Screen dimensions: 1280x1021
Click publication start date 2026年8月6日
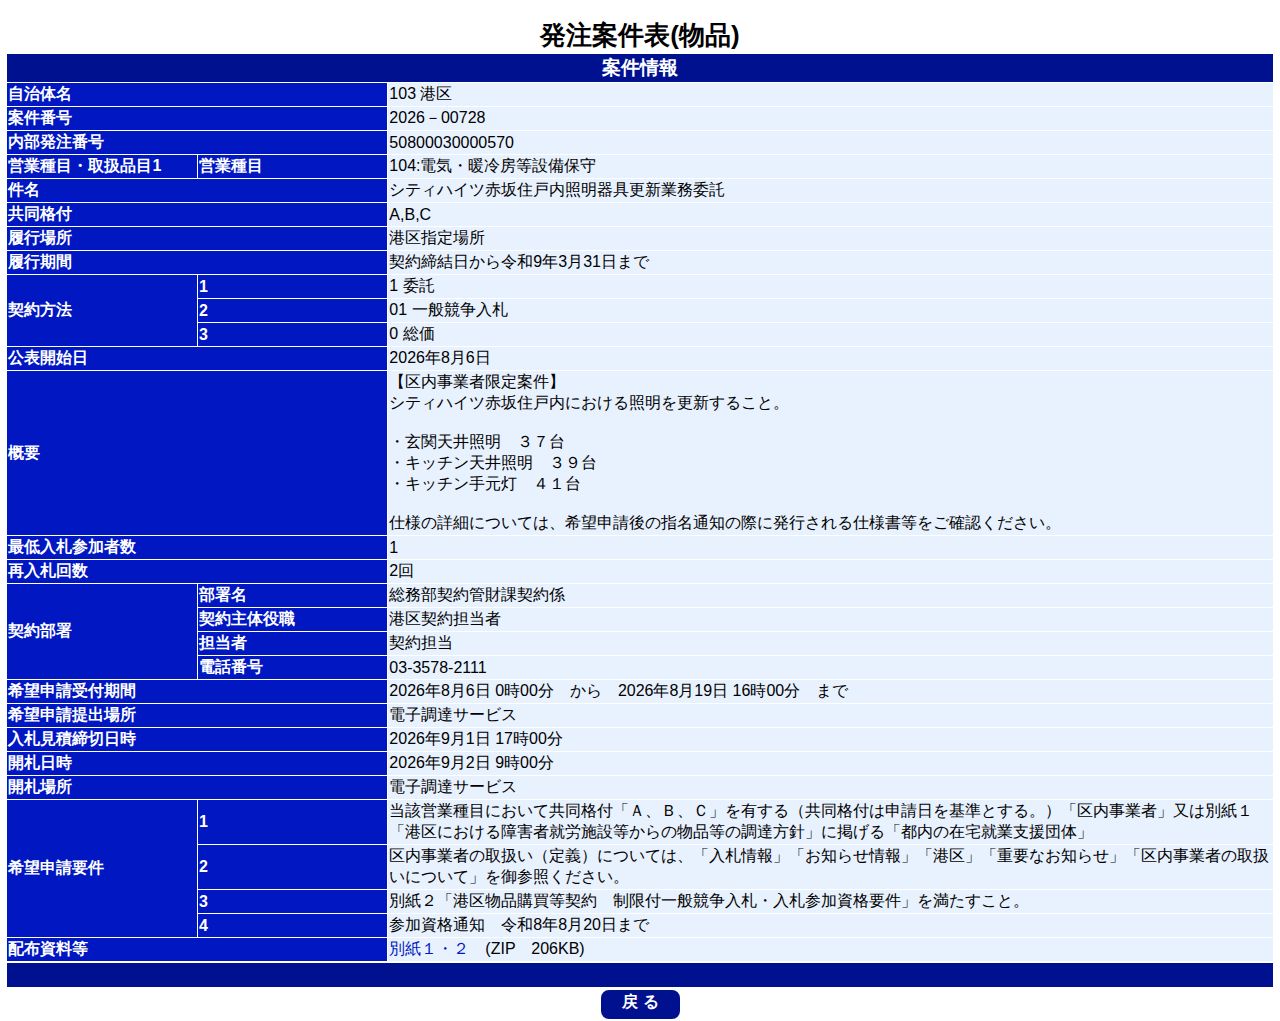pyautogui.click(x=439, y=358)
